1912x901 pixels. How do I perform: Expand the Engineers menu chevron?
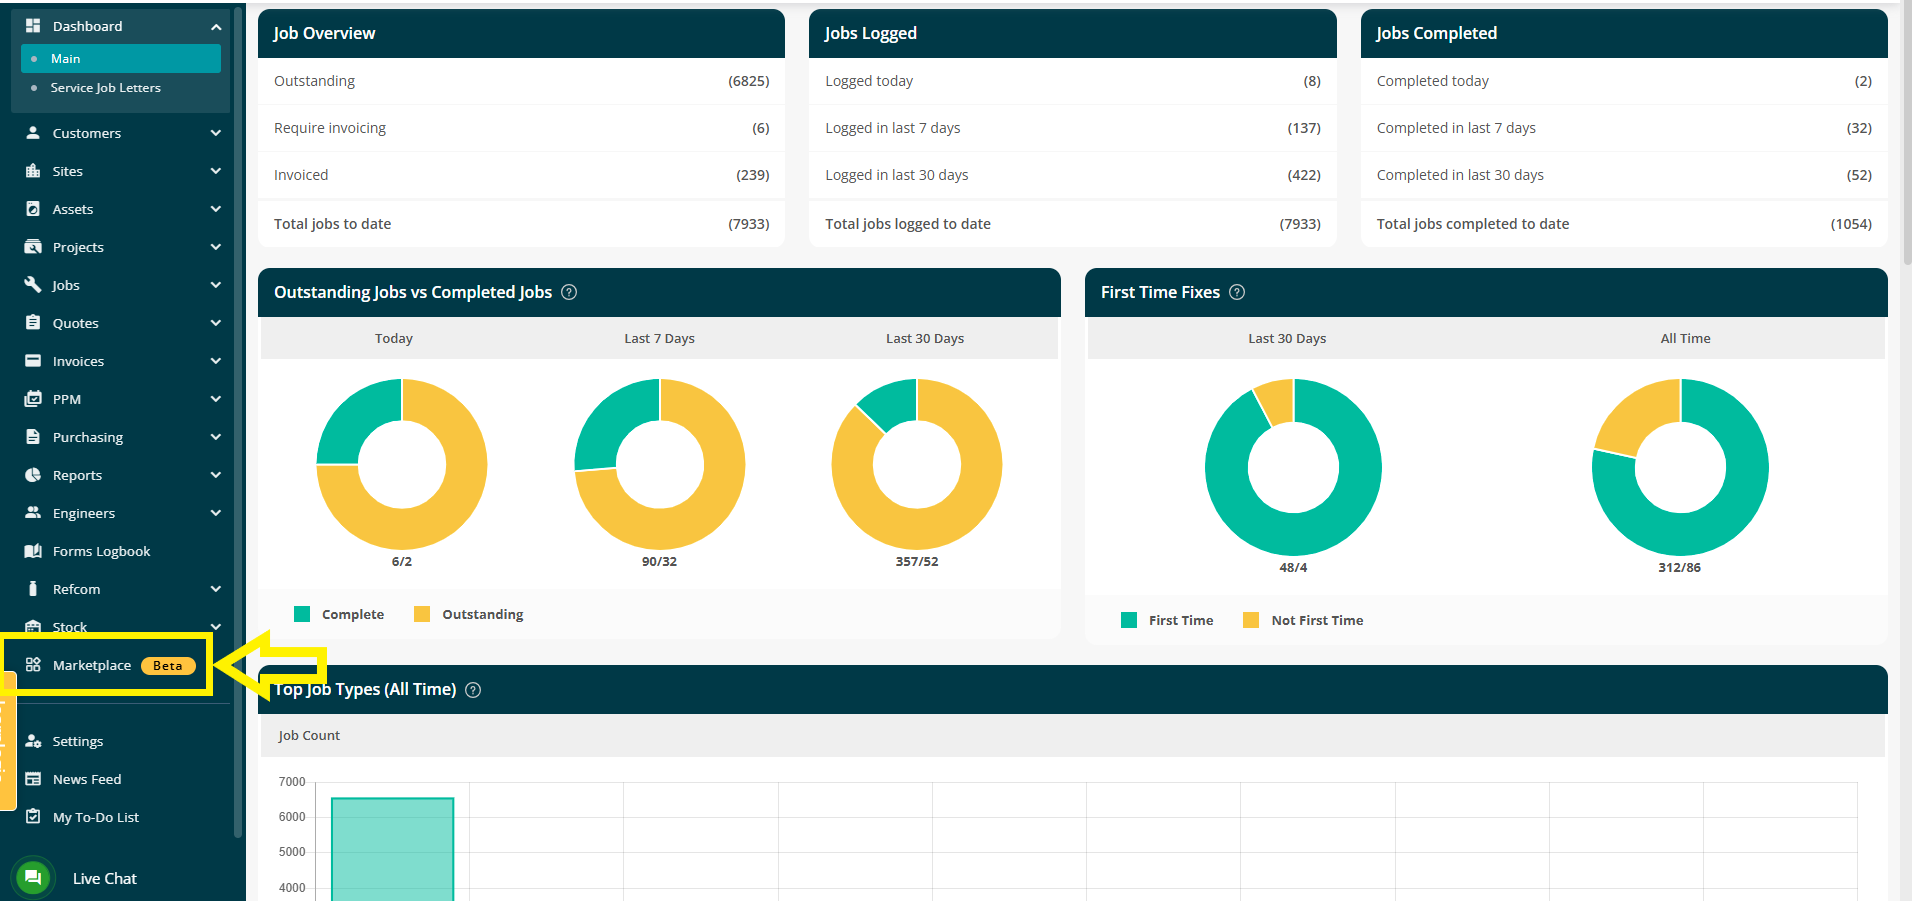point(216,513)
